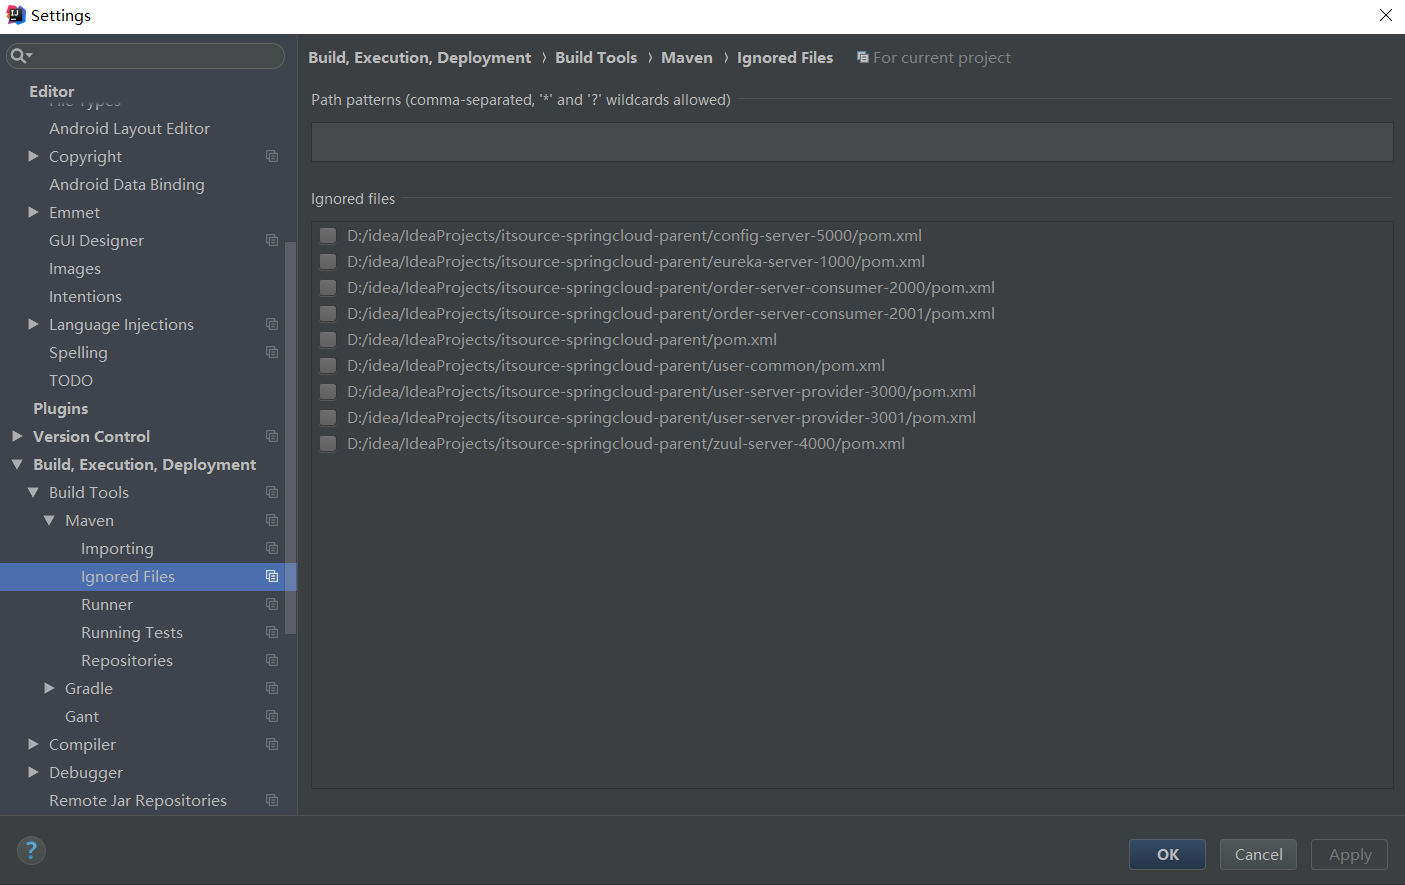Check zuul-server-4000/pom.xml checkbox
The image size is (1405, 885).
(327, 443)
